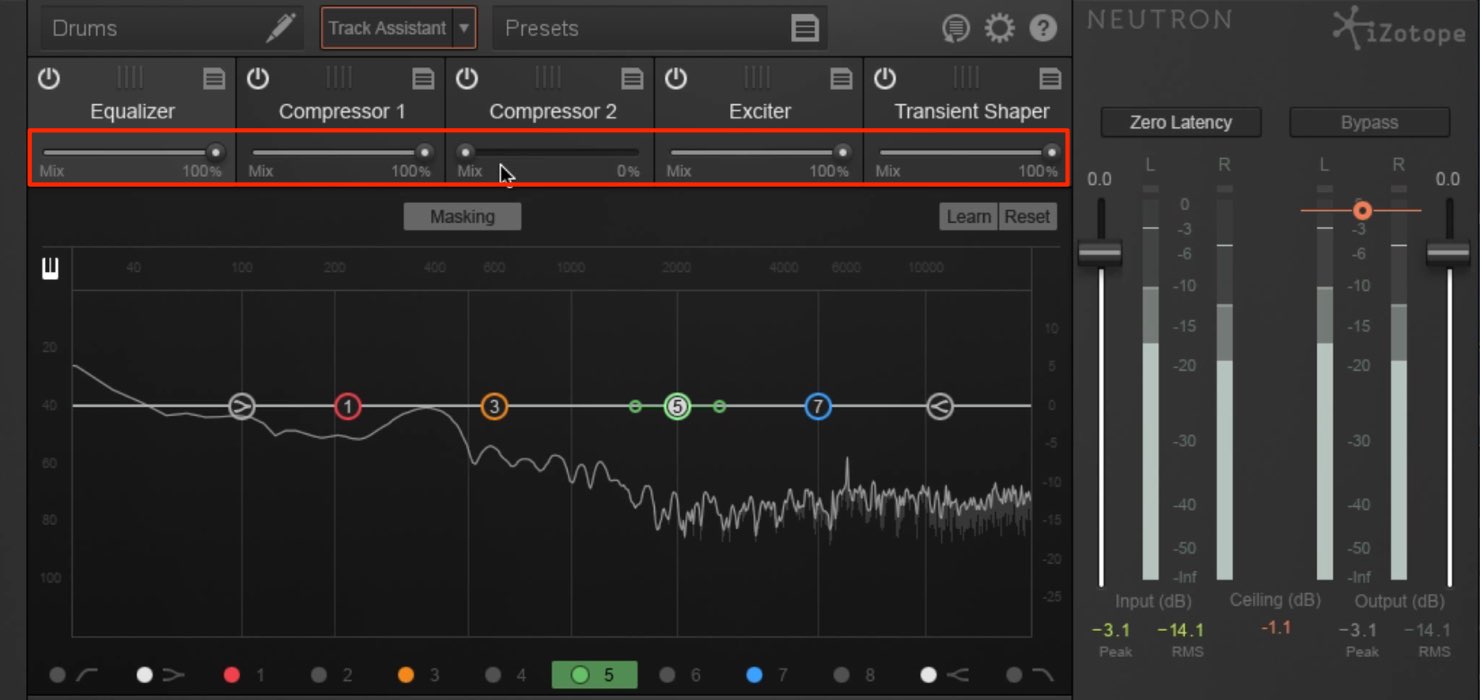
Task: Click the Compressor 1 Mix slider
Action: point(341,152)
